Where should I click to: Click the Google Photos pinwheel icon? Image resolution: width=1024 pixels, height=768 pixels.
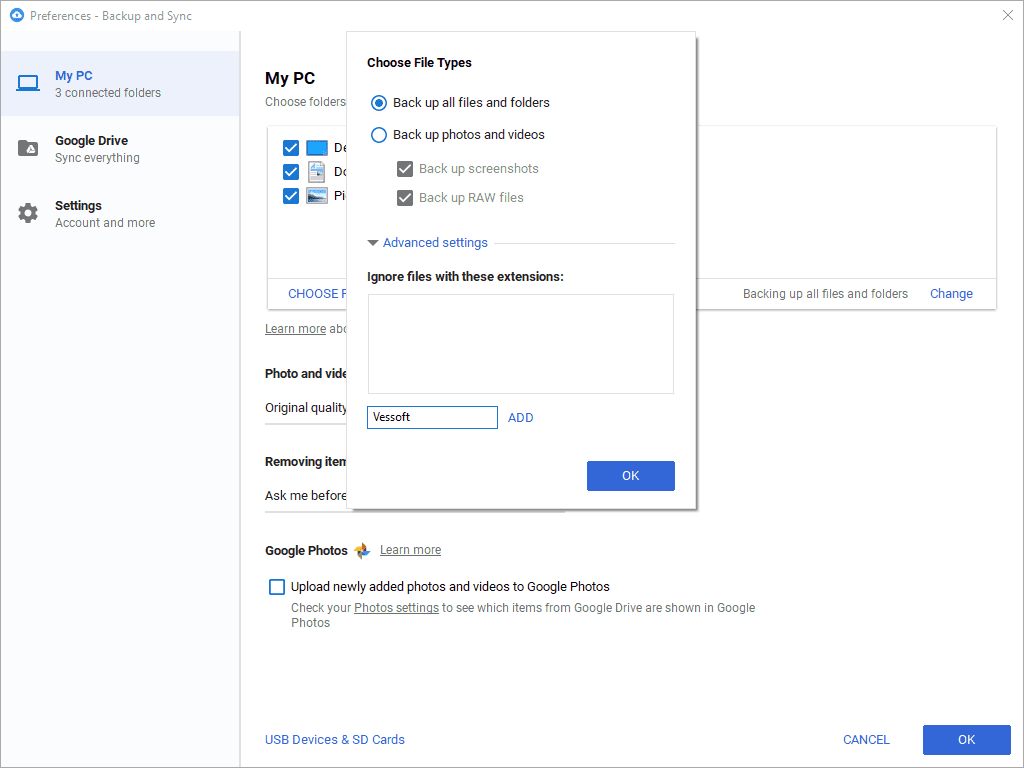point(362,551)
